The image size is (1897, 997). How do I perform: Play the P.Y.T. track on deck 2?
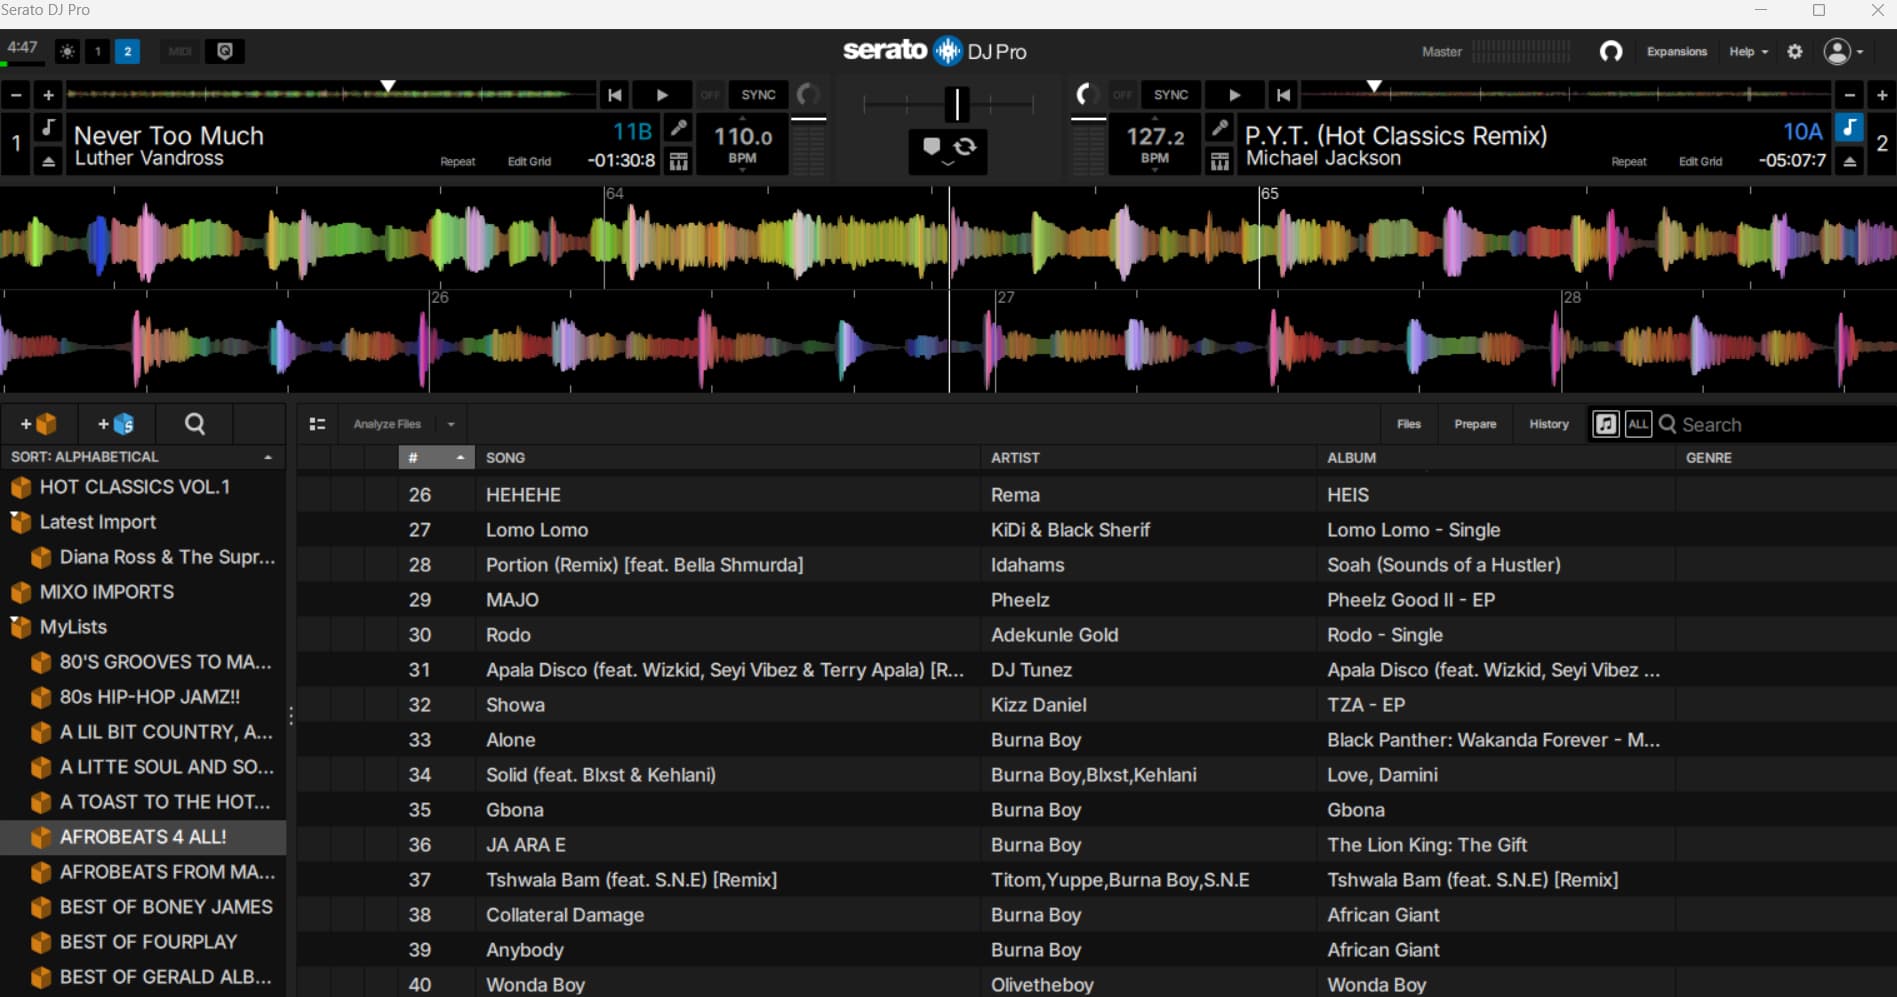(1235, 95)
